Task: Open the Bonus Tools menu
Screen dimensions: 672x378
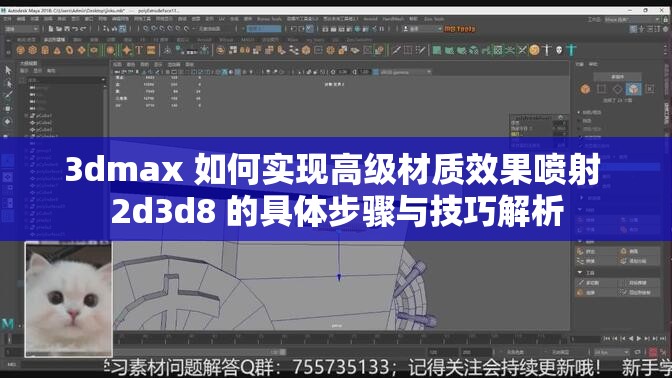Action: pyautogui.click(x=270, y=19)
